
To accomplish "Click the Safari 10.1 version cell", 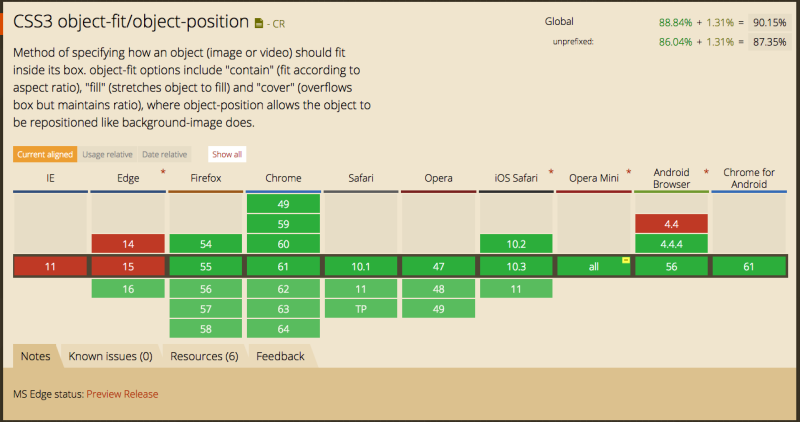I will [x=361, y=266].
